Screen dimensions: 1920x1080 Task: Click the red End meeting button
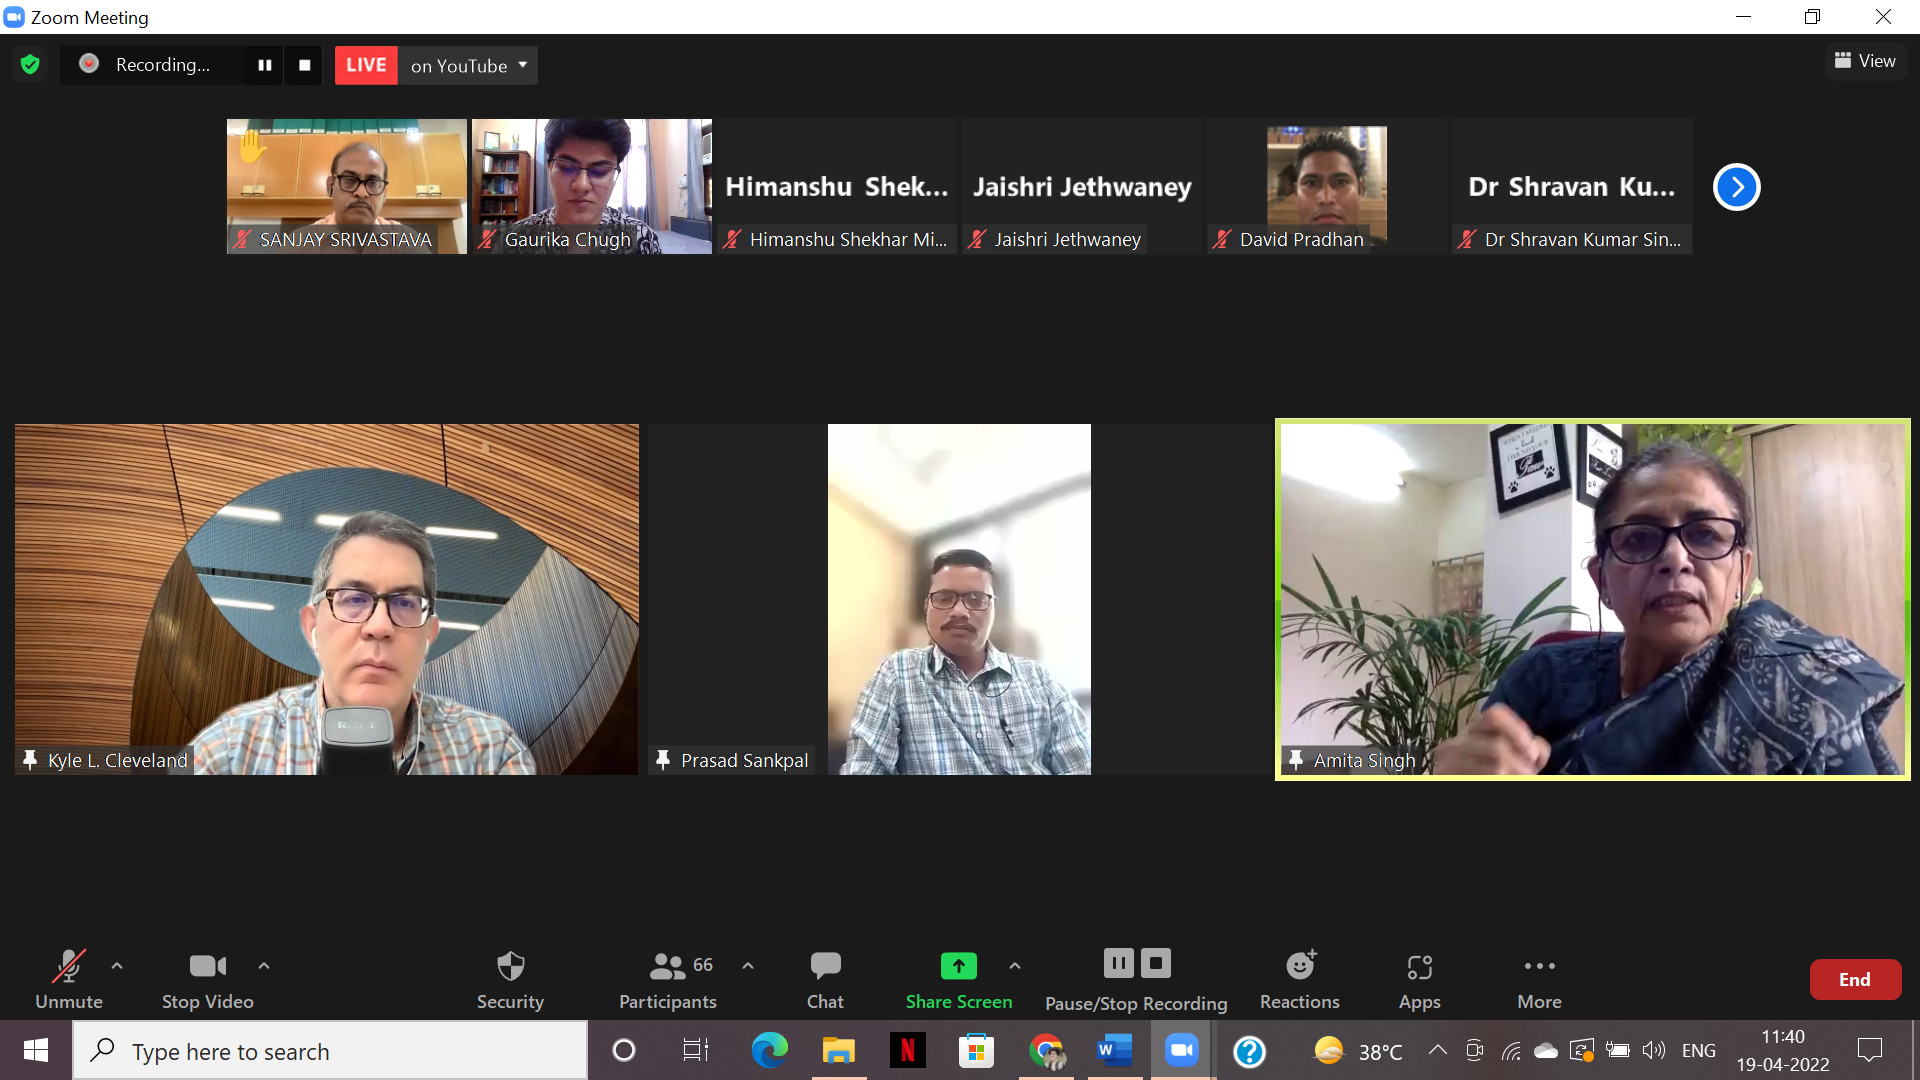1854,980
